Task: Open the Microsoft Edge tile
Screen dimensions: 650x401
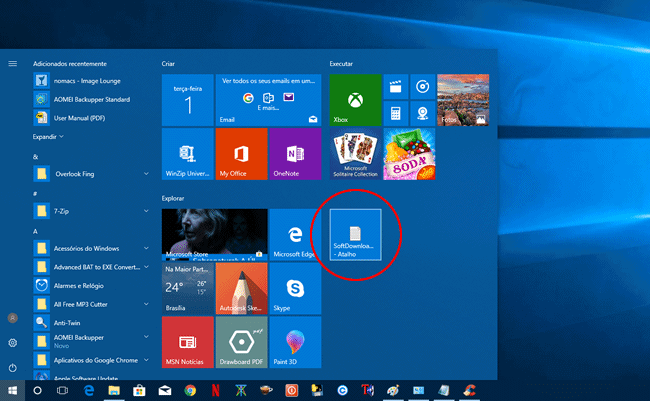Action: pyautogui.click(x=295, y=234)
